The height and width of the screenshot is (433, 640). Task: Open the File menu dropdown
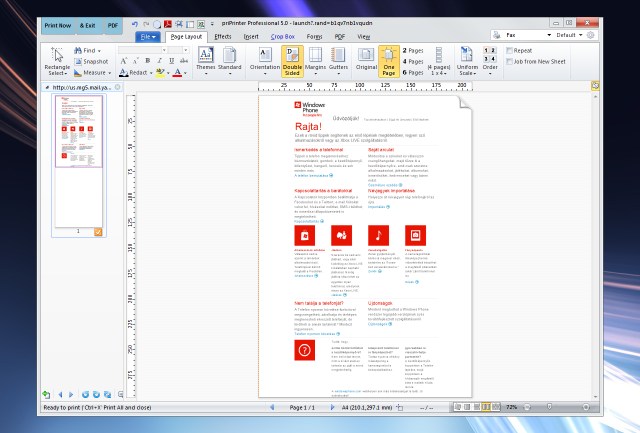[x=150, y=36]
